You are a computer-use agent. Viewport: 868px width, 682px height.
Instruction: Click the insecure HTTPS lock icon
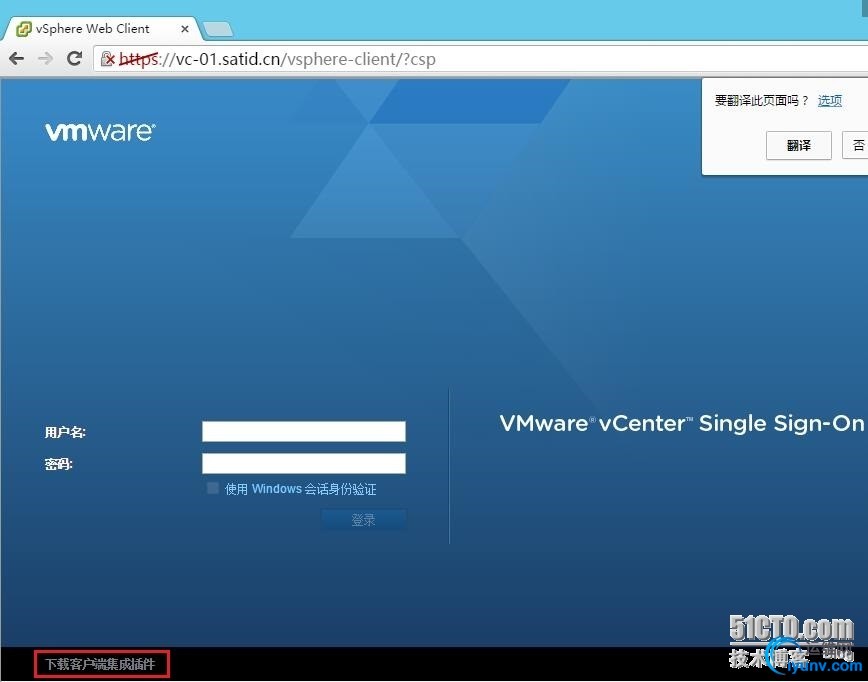[x=108, y=59]
